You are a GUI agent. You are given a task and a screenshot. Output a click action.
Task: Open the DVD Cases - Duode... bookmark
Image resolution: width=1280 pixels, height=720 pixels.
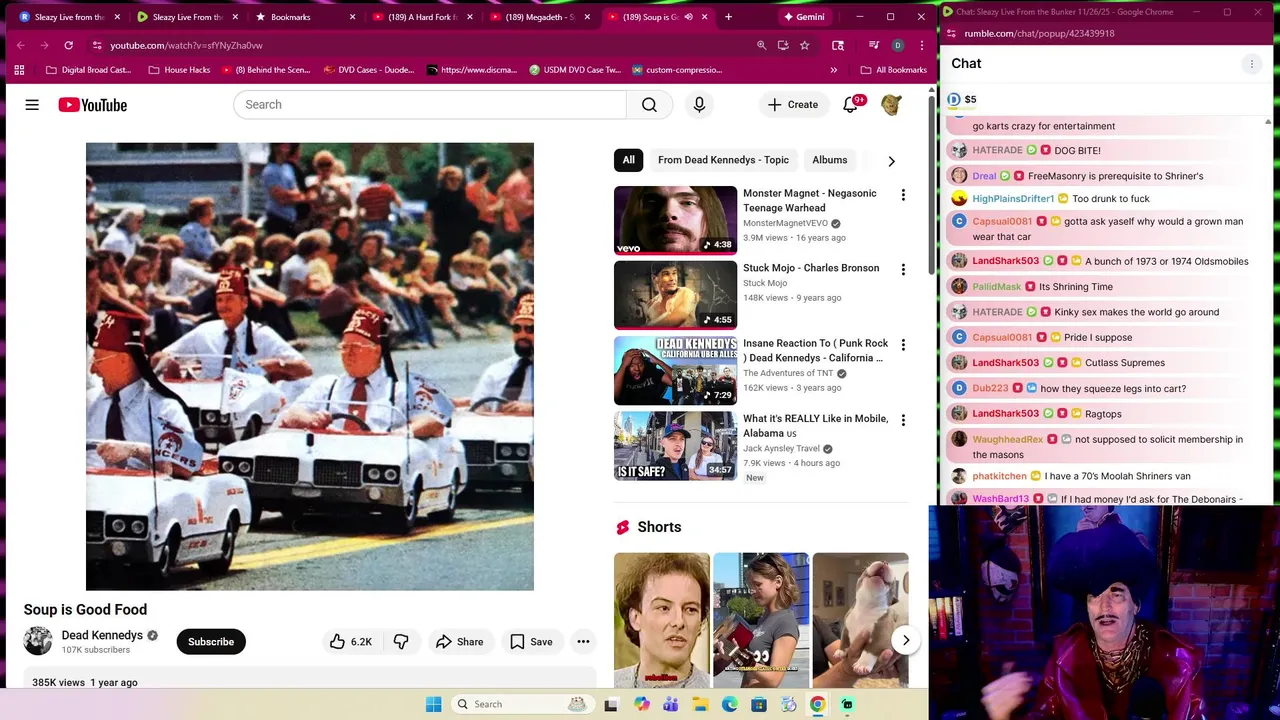(369, 70)
